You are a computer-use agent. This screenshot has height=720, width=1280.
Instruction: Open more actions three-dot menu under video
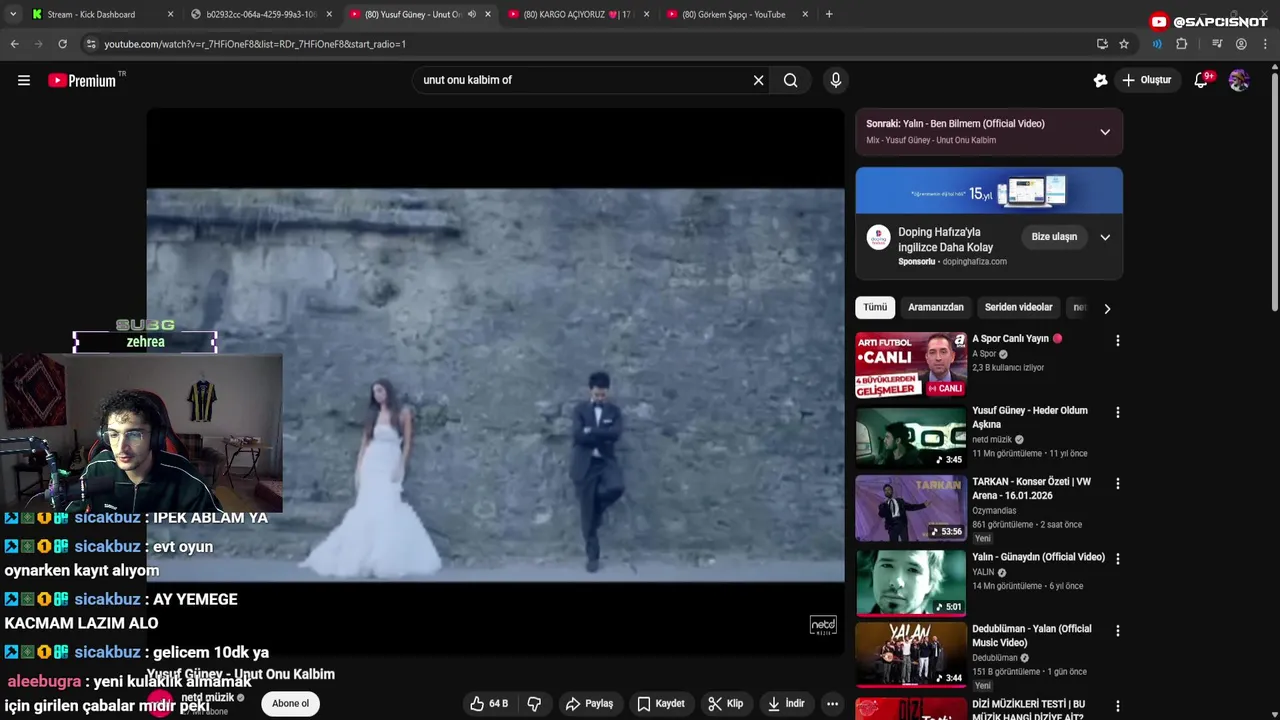click(832, 704)
